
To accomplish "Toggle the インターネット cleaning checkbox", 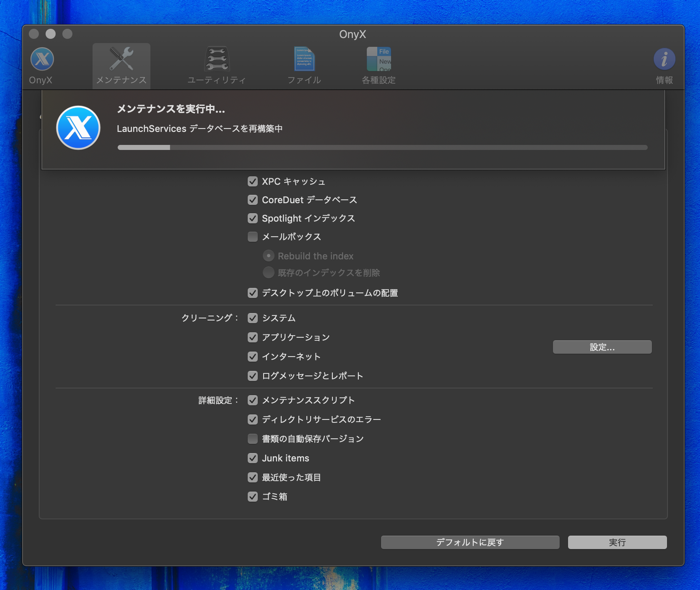I will [253, 357].
